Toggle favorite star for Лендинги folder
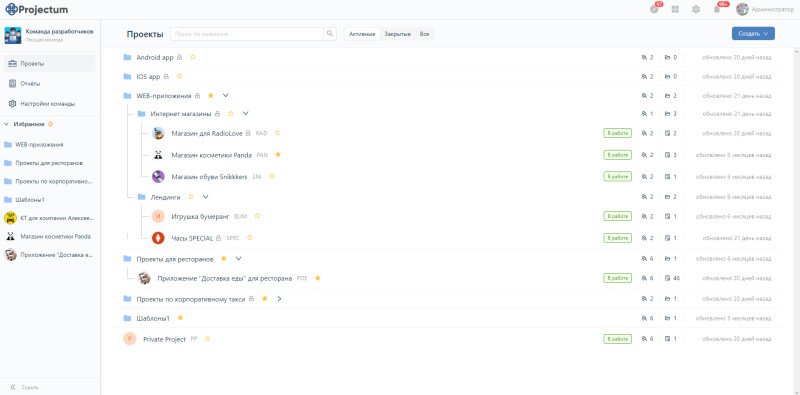800x395 pixels. 191,196
